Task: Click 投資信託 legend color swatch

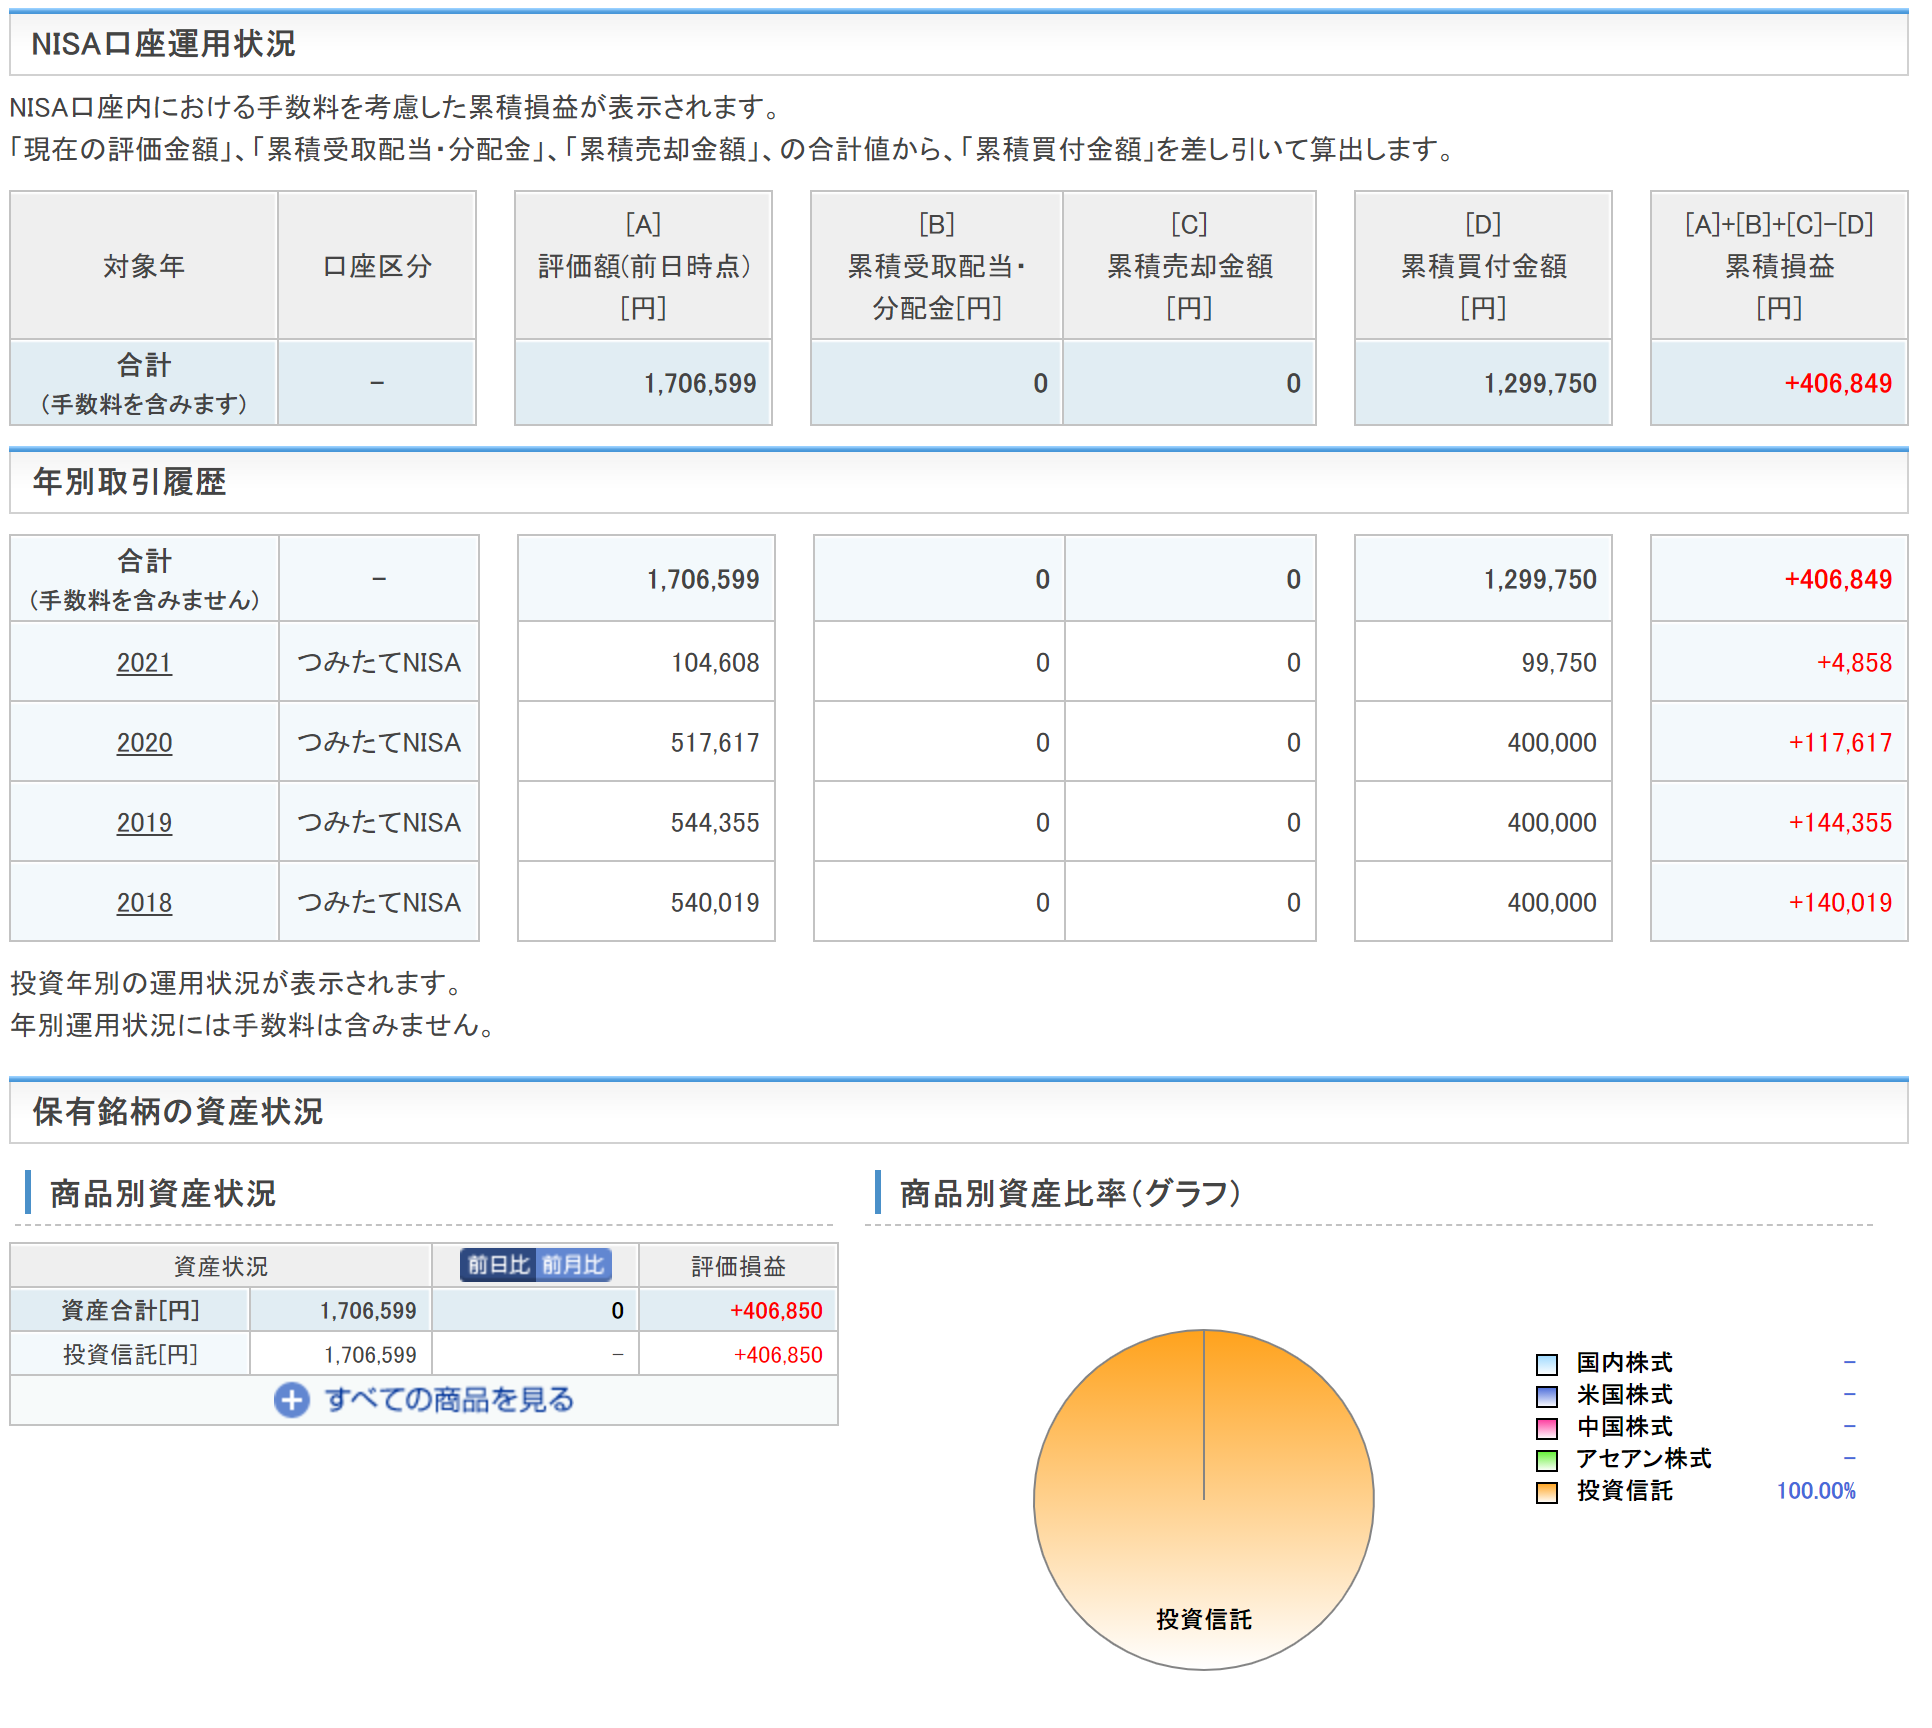Action: pos(1546,1492)
